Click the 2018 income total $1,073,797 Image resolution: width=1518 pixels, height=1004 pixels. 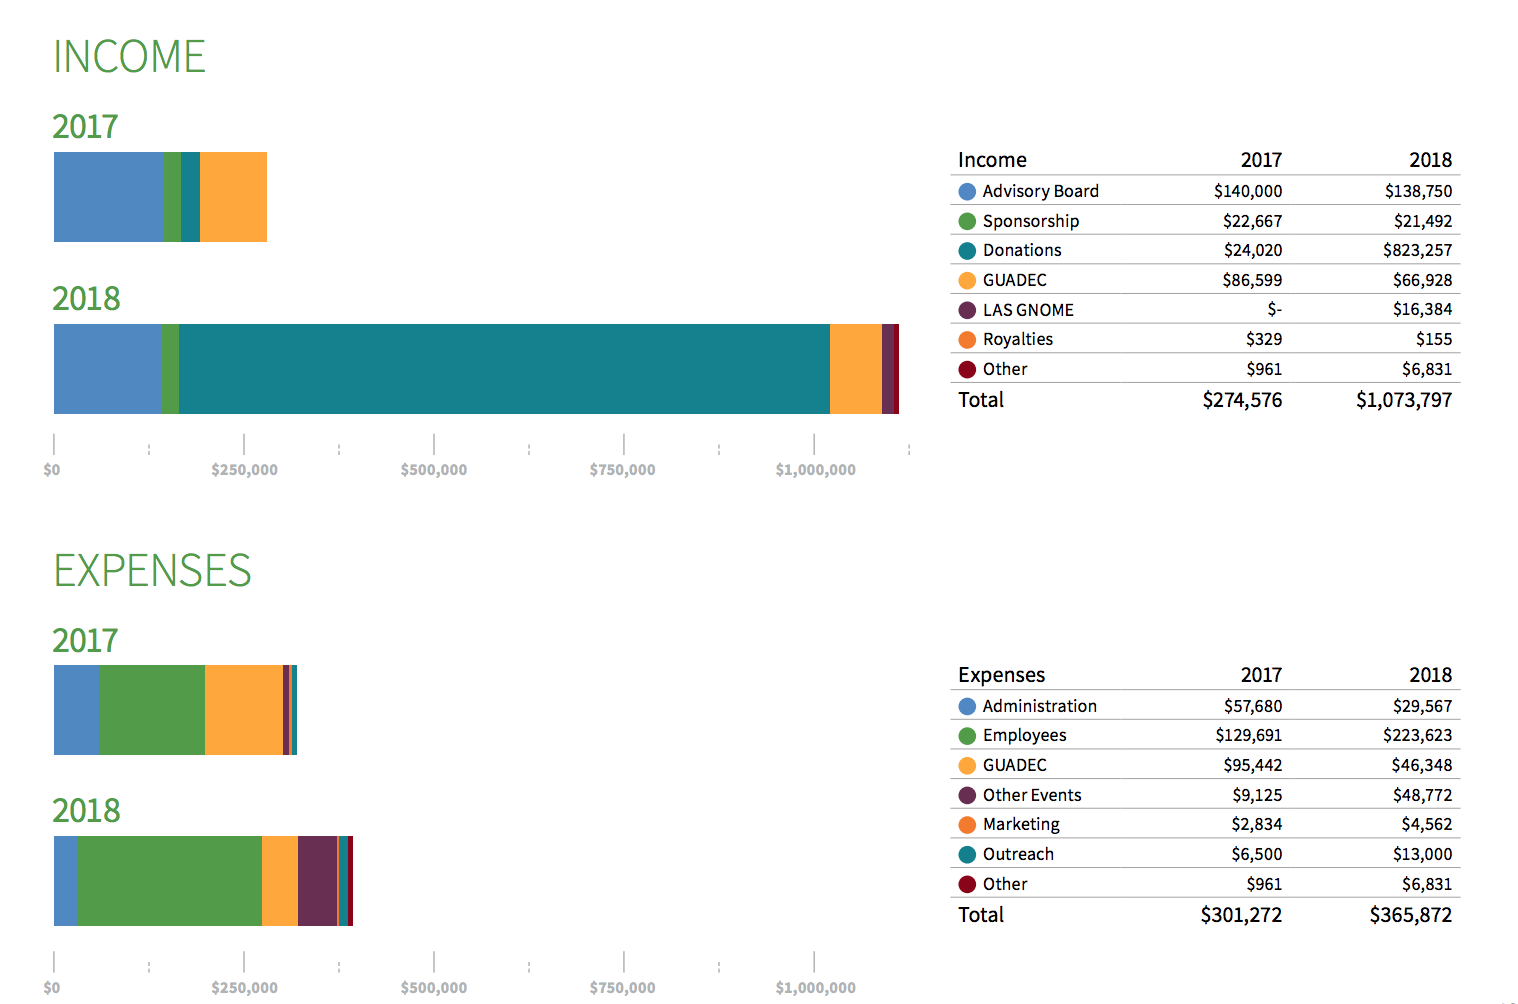[x=1404, y=400]
